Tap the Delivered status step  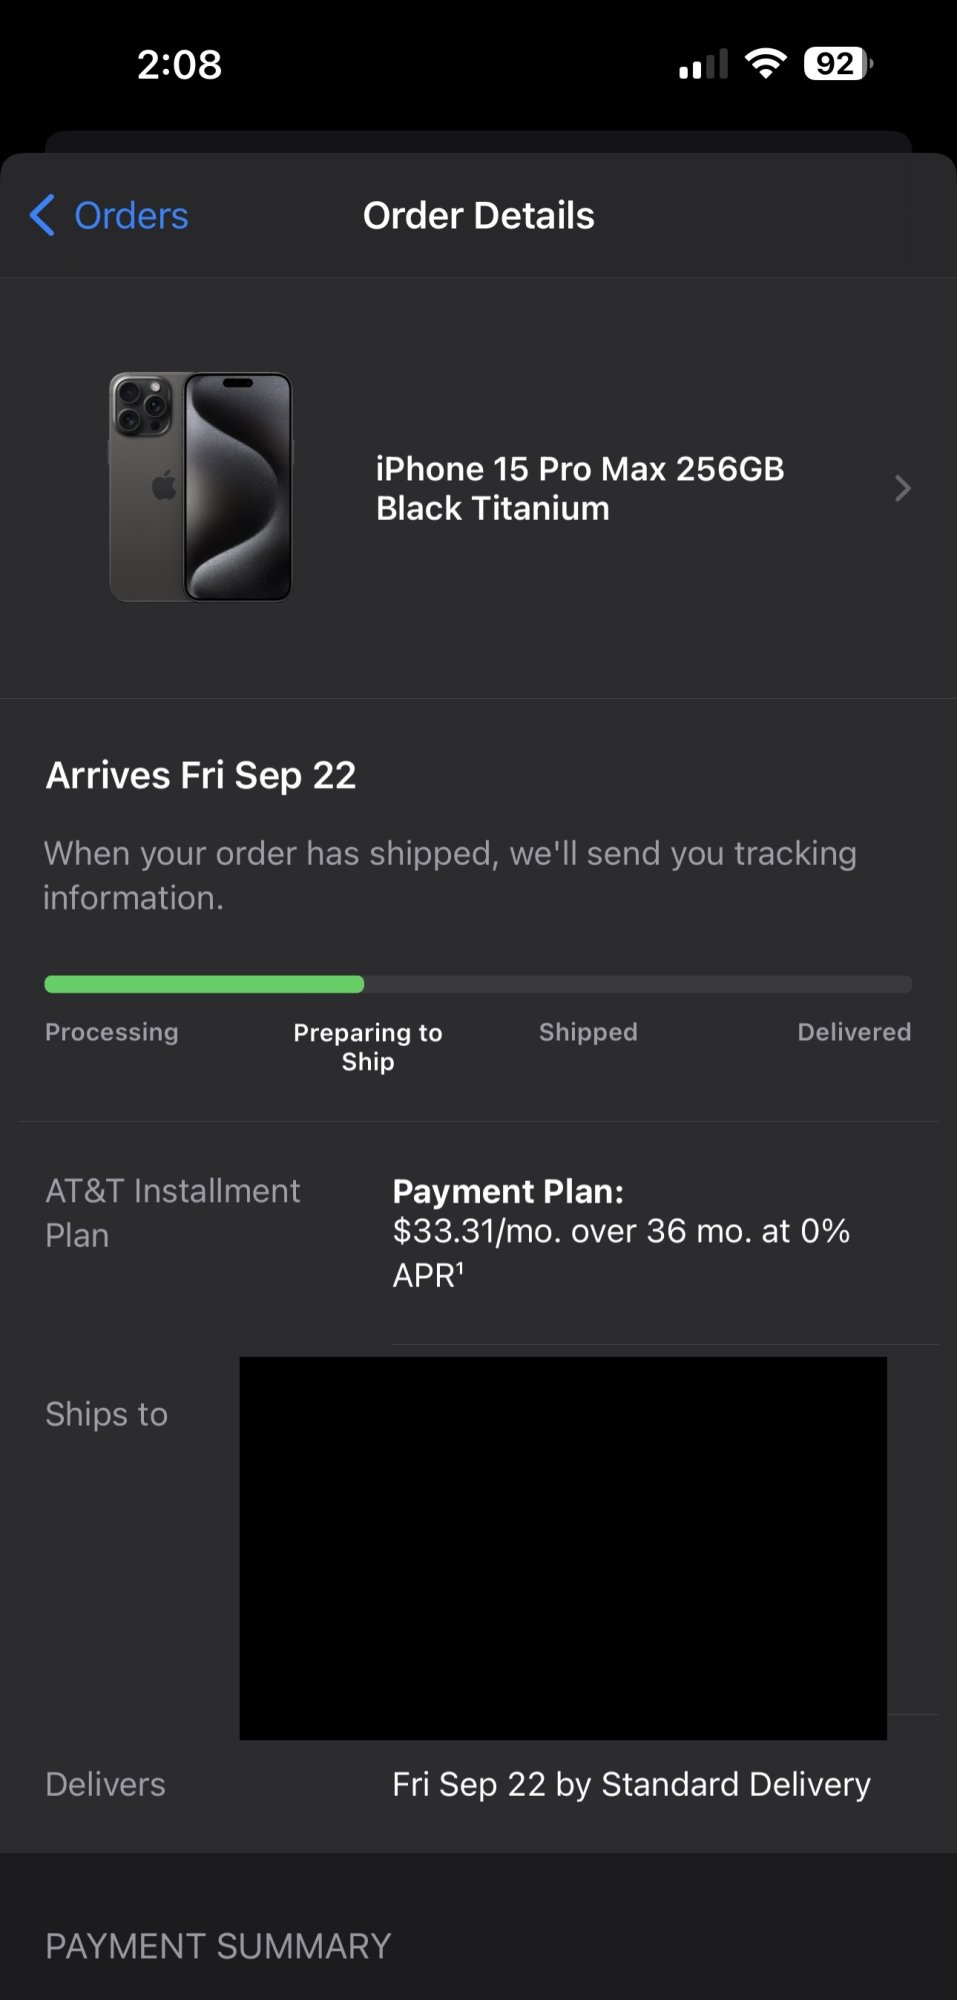(x=854, y=1032)
